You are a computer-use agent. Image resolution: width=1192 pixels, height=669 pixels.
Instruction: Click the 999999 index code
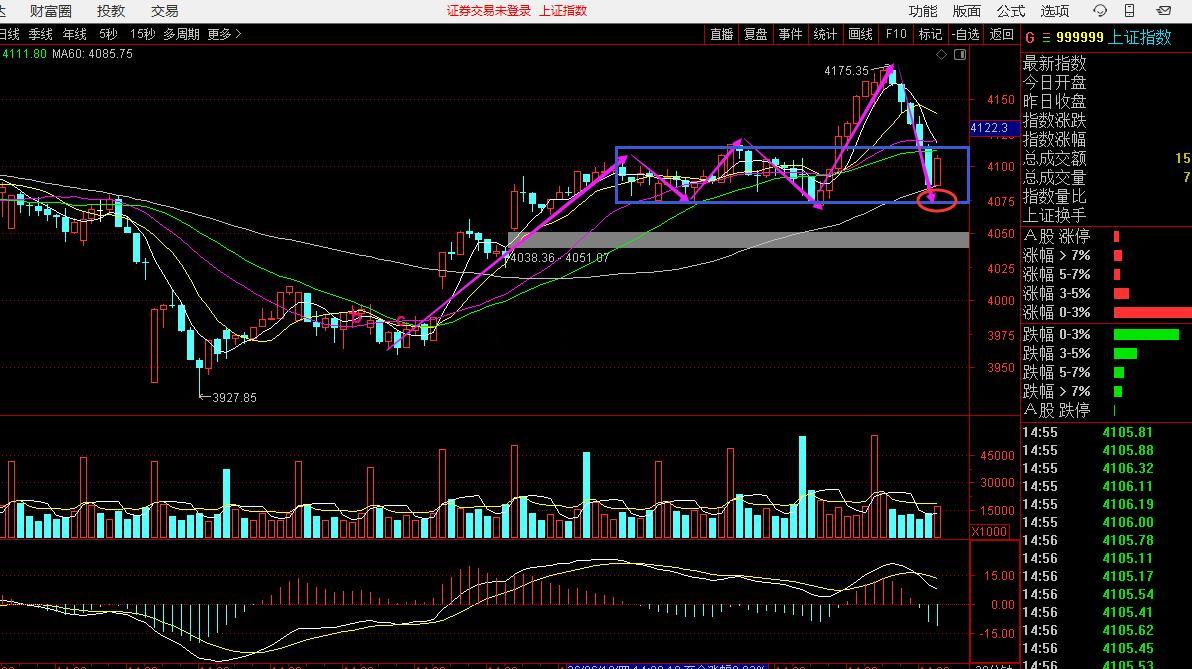(1079, 37)
